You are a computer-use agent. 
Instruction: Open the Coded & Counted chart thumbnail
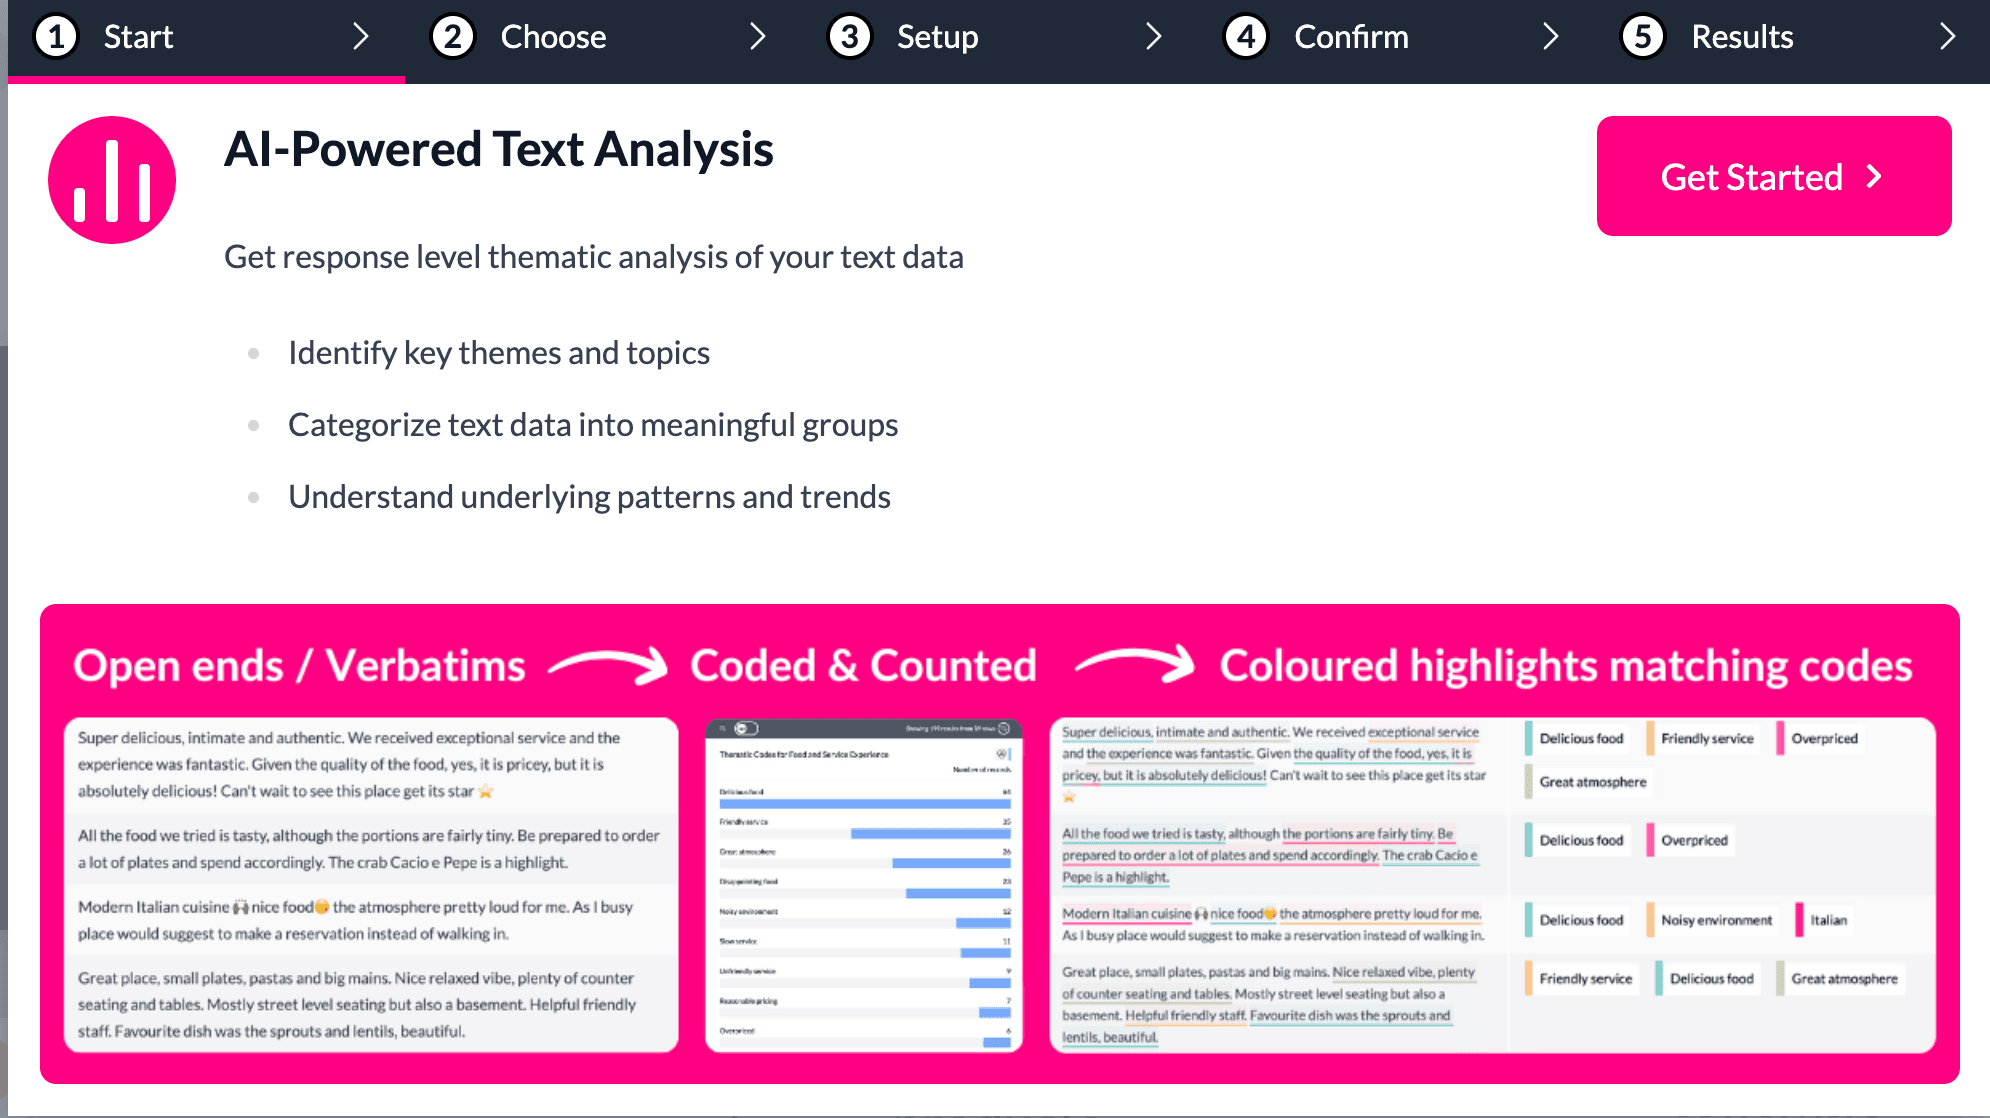(864, 885)
